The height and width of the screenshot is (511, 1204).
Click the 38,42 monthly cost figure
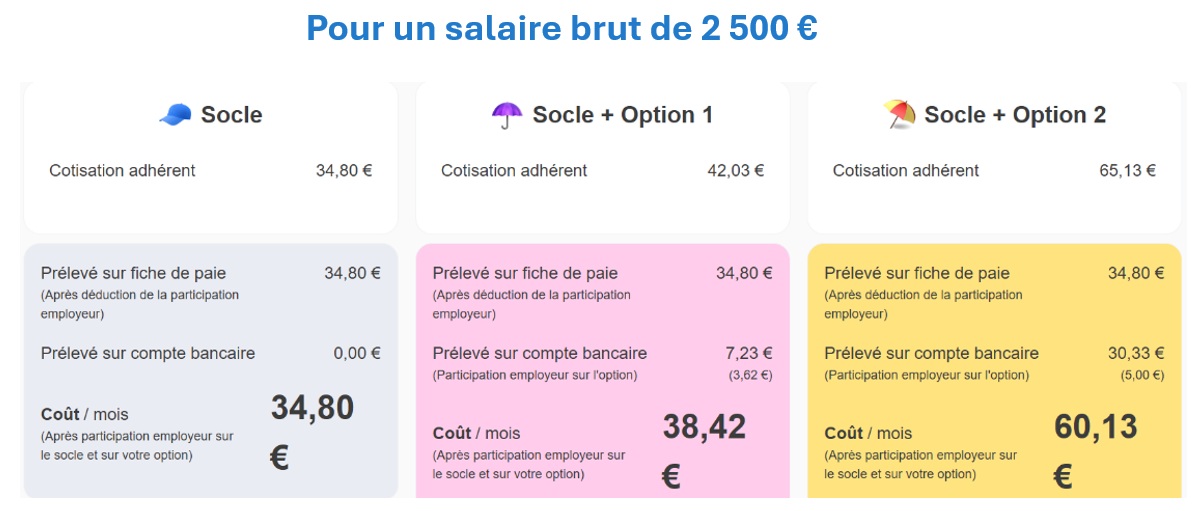click(704, 427)
